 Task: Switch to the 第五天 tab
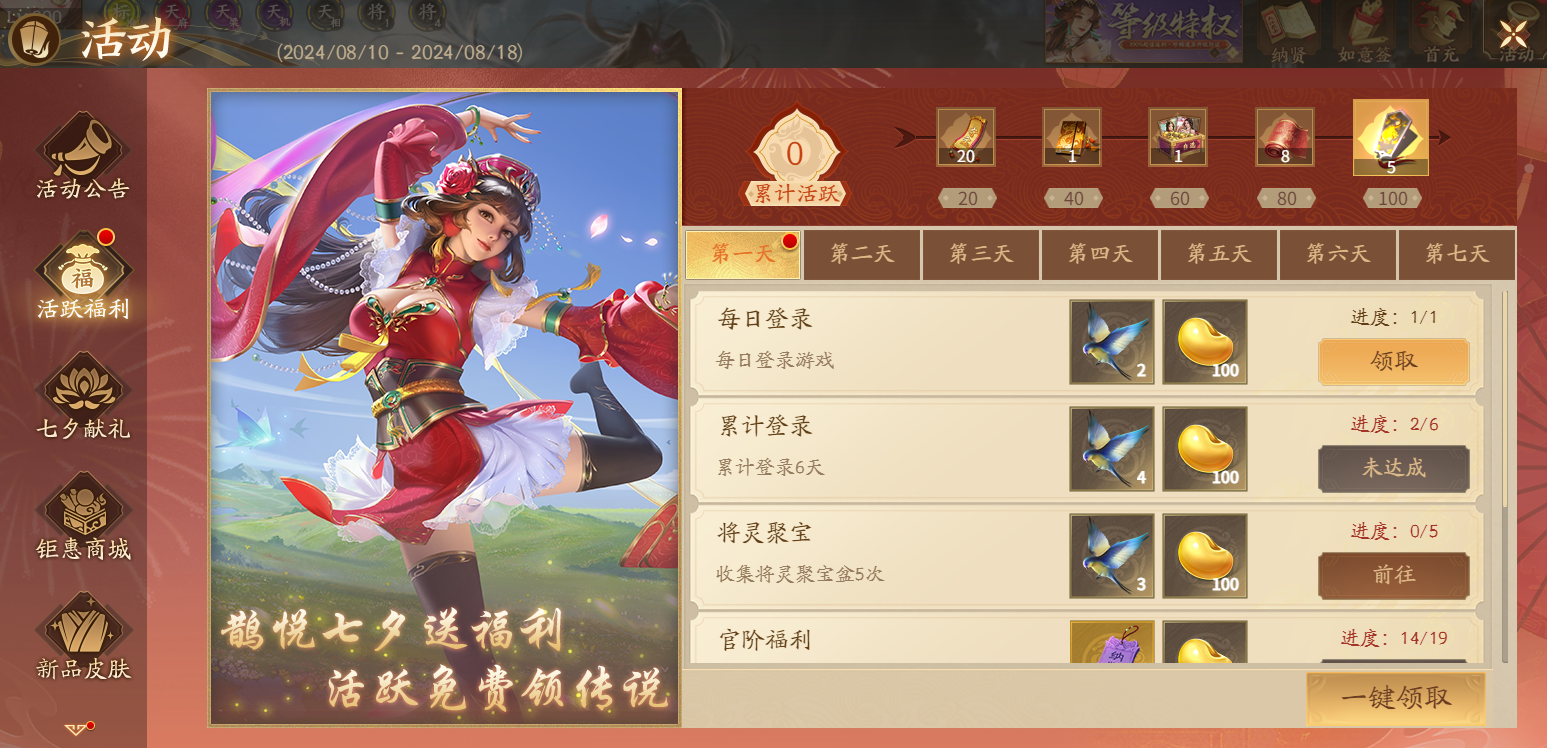click(x=1219, y=254)
